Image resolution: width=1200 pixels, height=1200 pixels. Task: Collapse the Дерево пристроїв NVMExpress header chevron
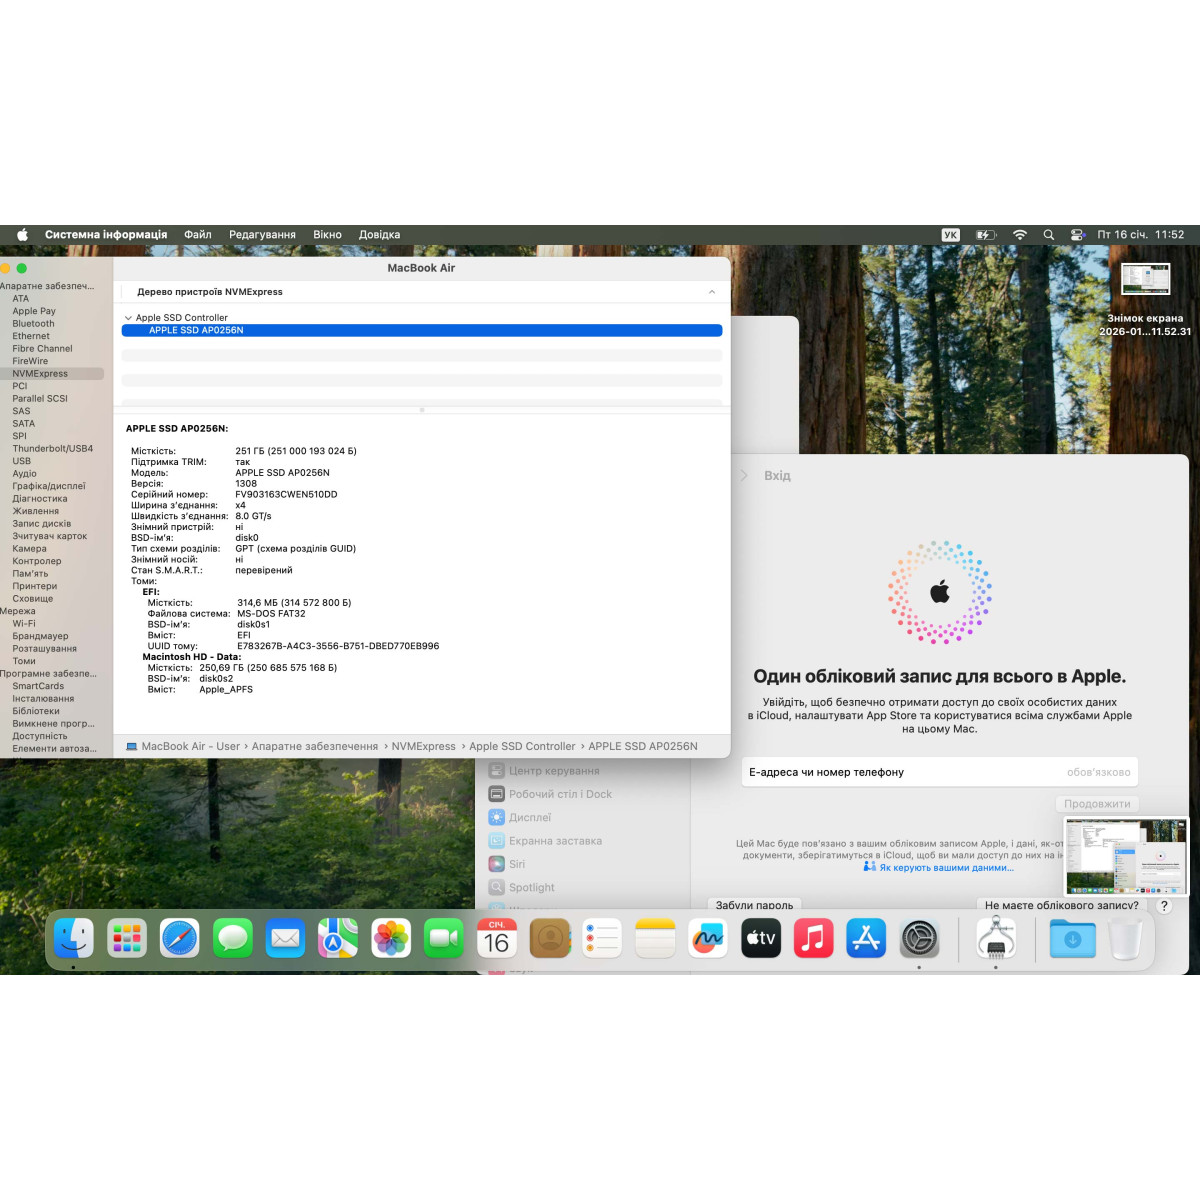pyautogui.click(x=712, y=292)
